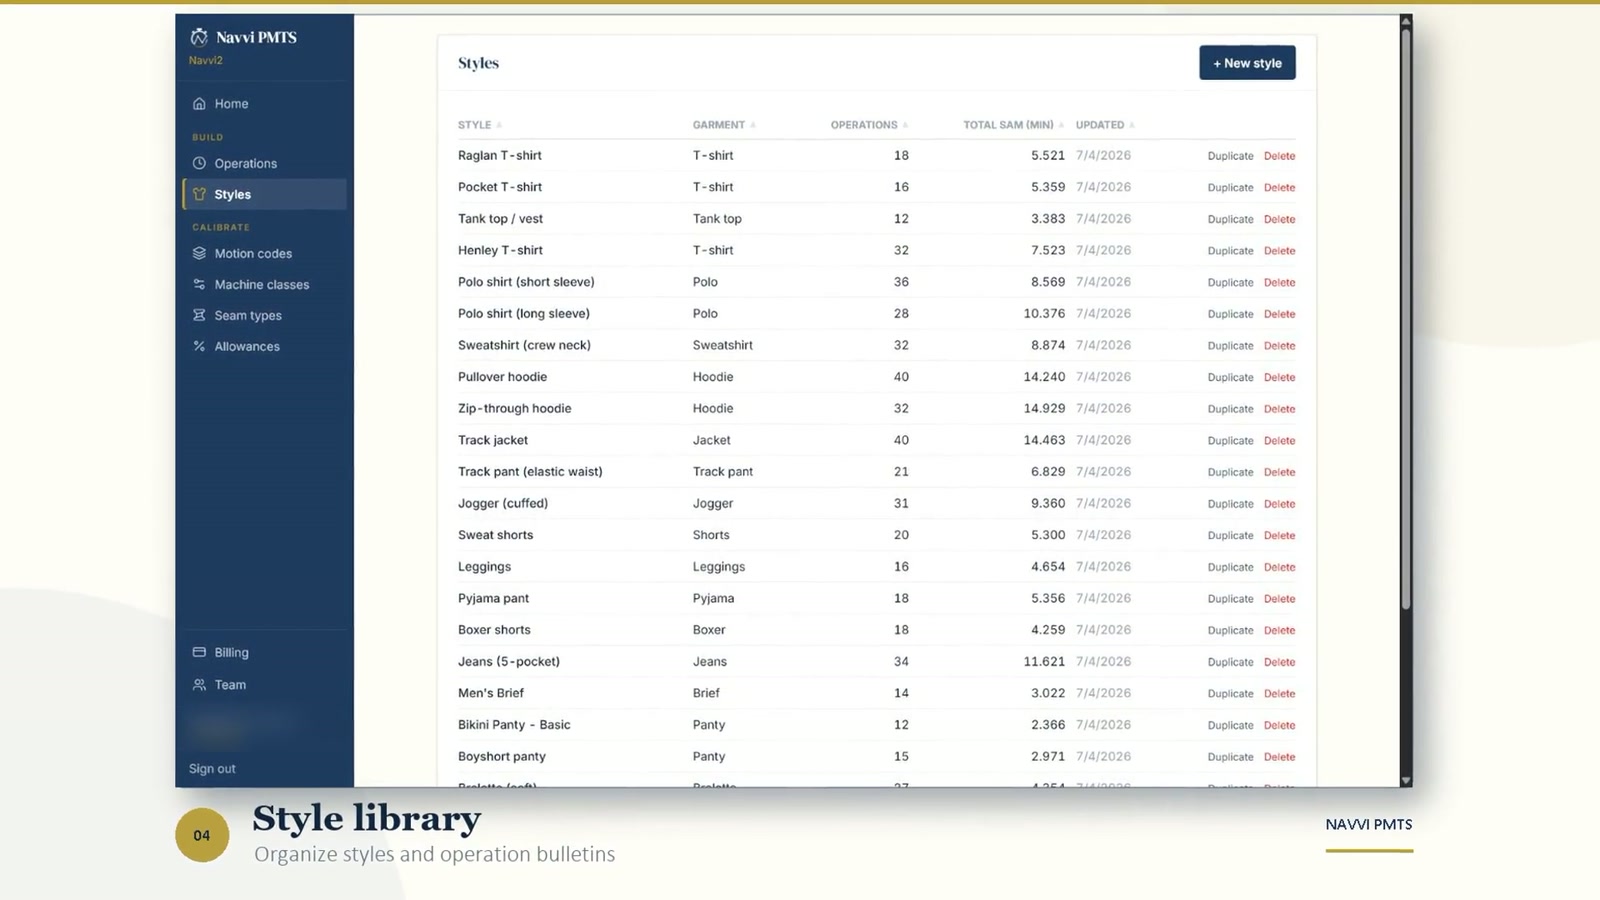Click the scrollbar up arrow
Image resolution: width=1600 pixels, height=900 pixels.
[1406, 20]
